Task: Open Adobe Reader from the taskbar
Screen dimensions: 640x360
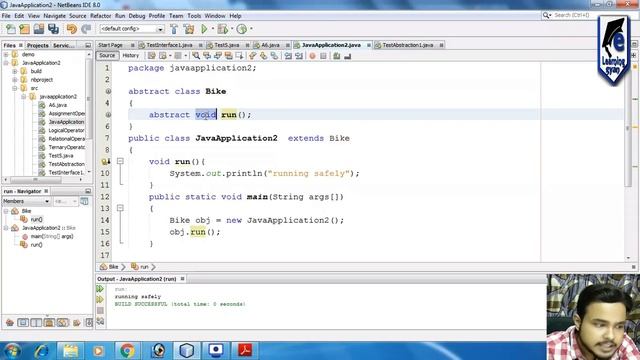Action: [x=245, y=351]
